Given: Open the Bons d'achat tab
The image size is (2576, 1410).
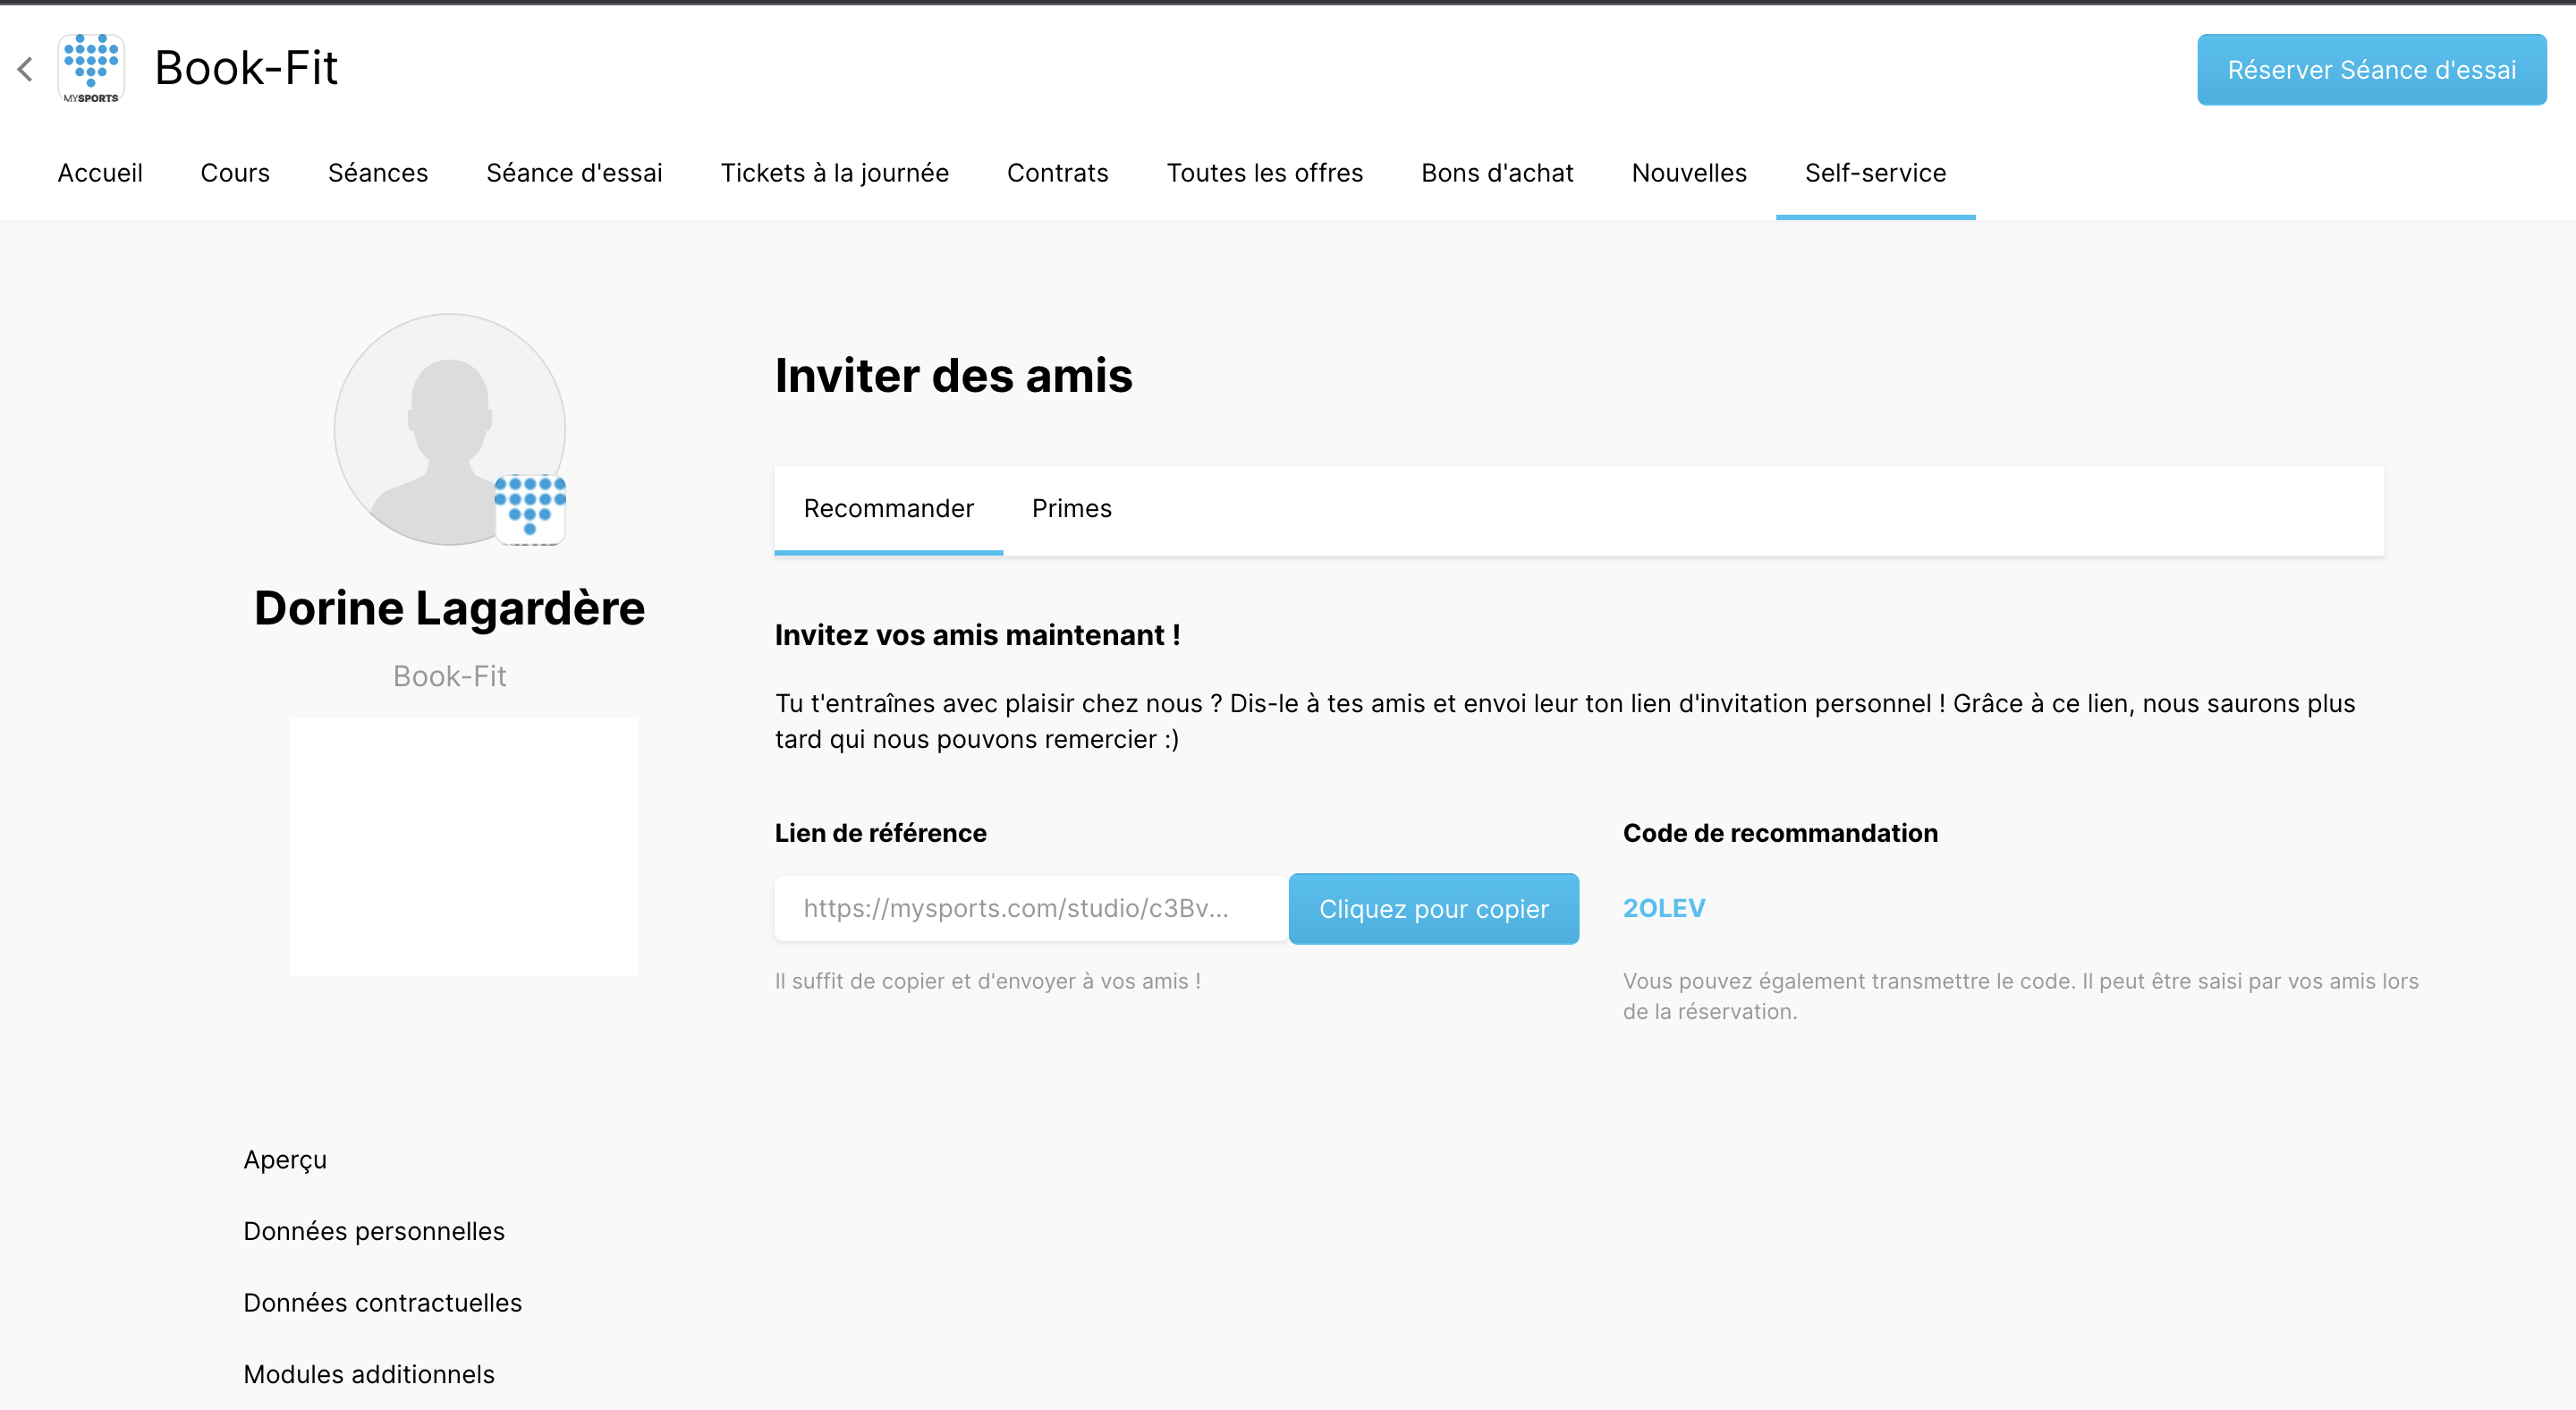Looking at the screenshot, I should pos(1497,173).
